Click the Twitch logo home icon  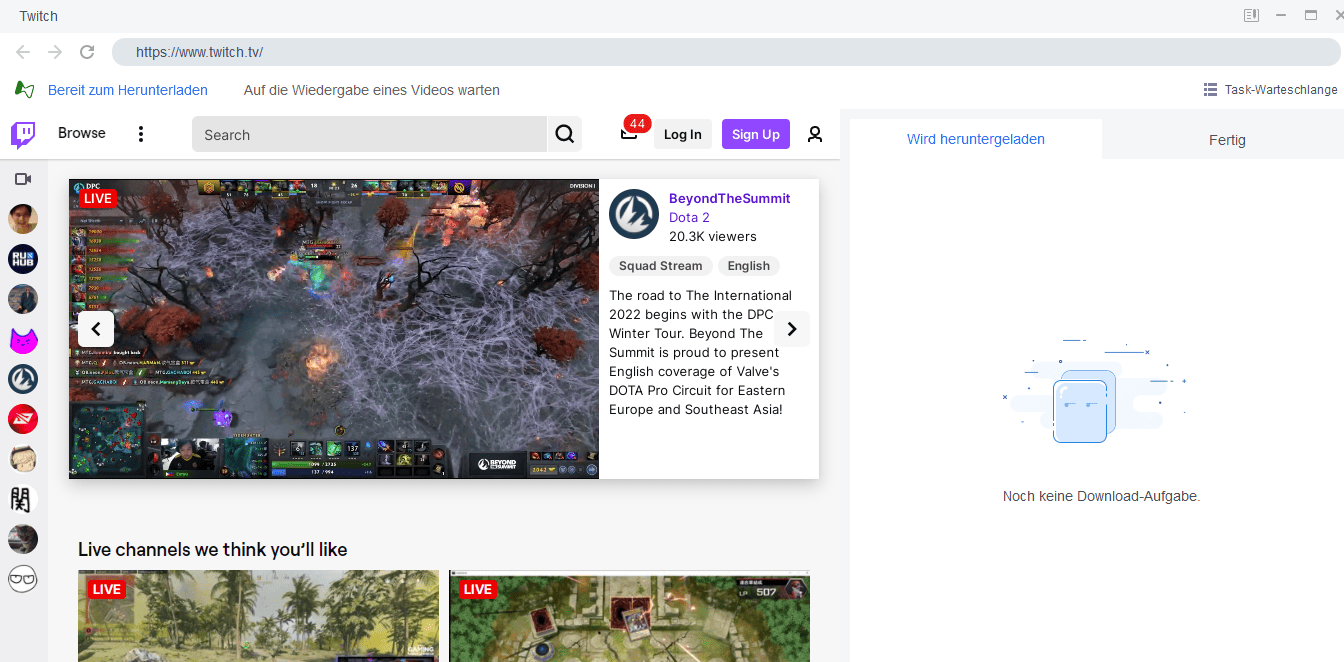[23, 134]
